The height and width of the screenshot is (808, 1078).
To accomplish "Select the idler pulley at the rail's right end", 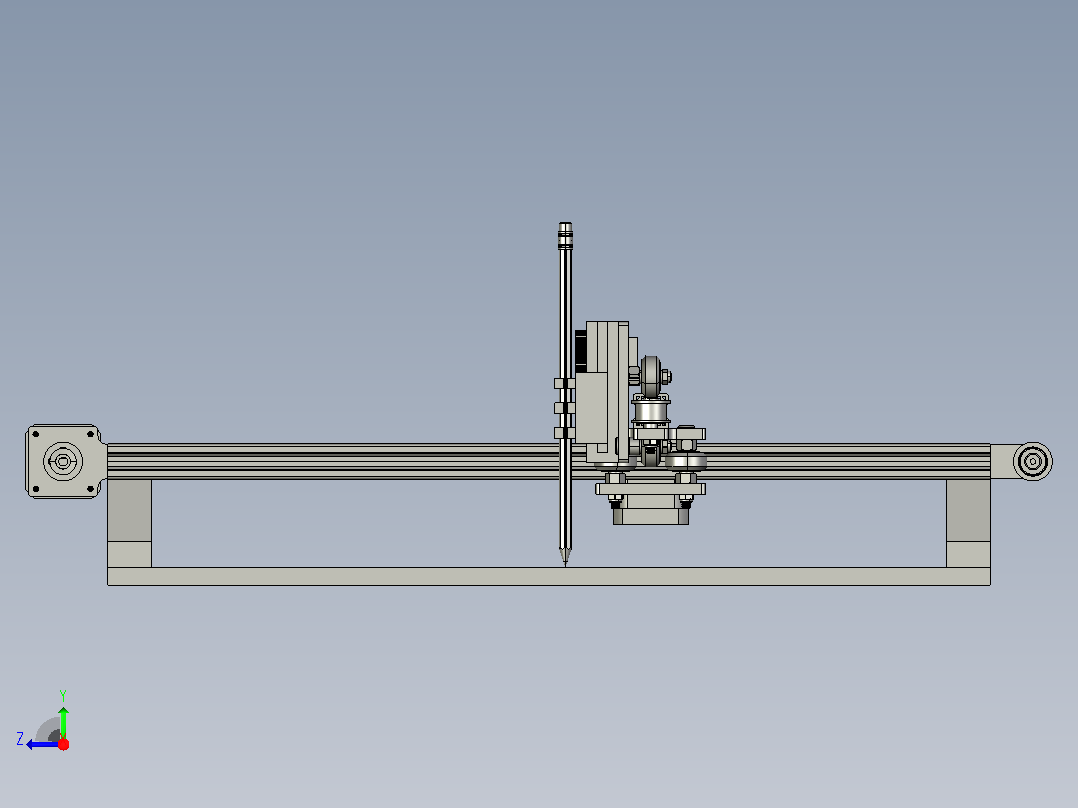I will 1032,461.
